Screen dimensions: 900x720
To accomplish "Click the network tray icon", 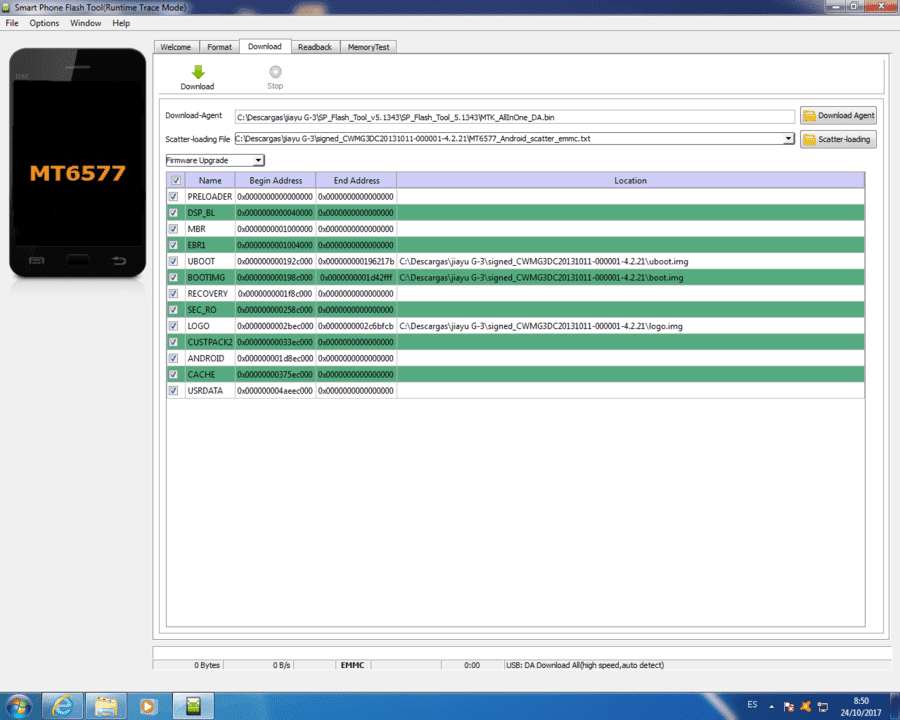I will pos(823,707).
